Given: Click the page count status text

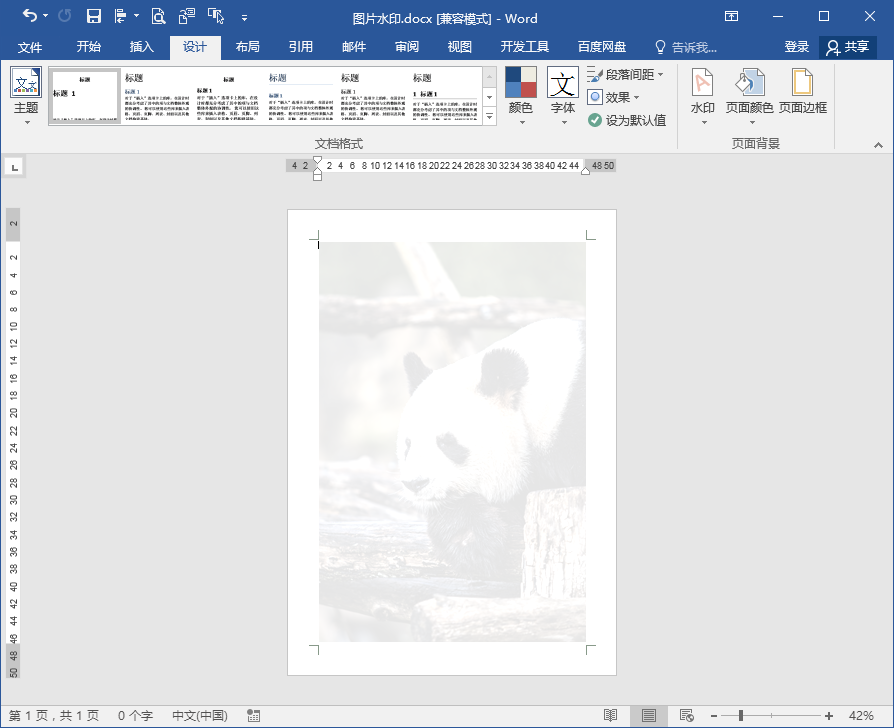Looking at the screenshot, I should tap(54, 715).
